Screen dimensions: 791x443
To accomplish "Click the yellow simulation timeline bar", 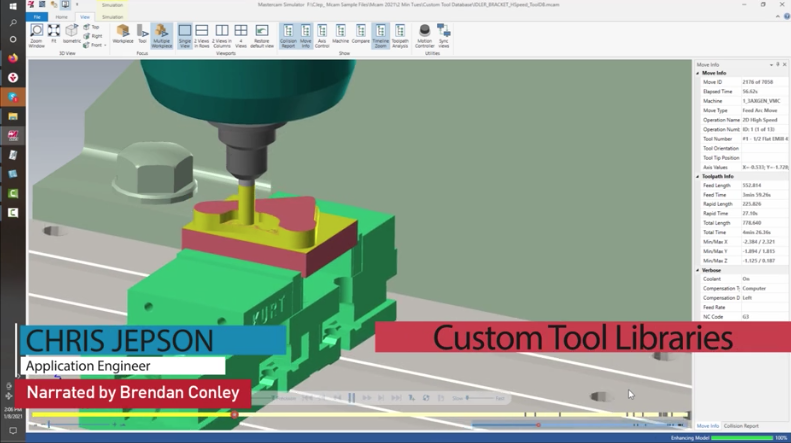I will (361, 415).
